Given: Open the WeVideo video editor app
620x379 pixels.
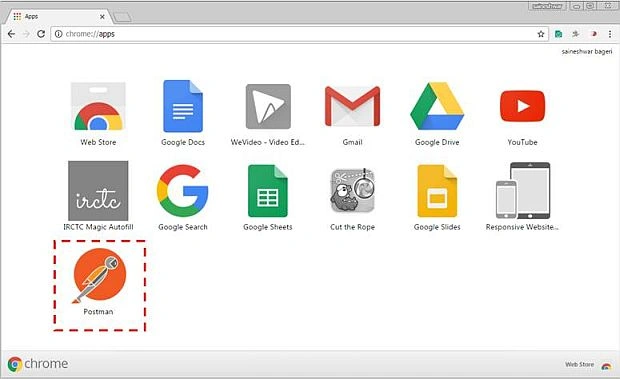Looking at the screenshot, I should click(268, 106).
